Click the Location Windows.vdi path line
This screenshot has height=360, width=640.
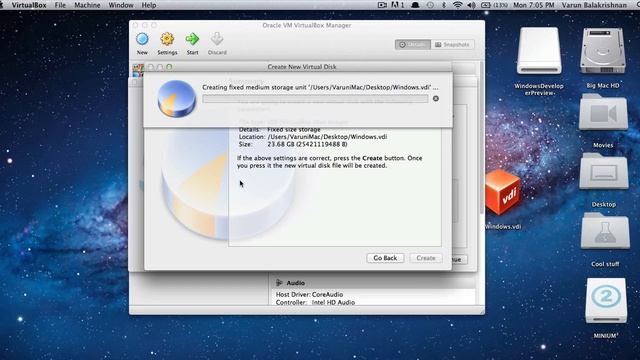click(313, 137)
